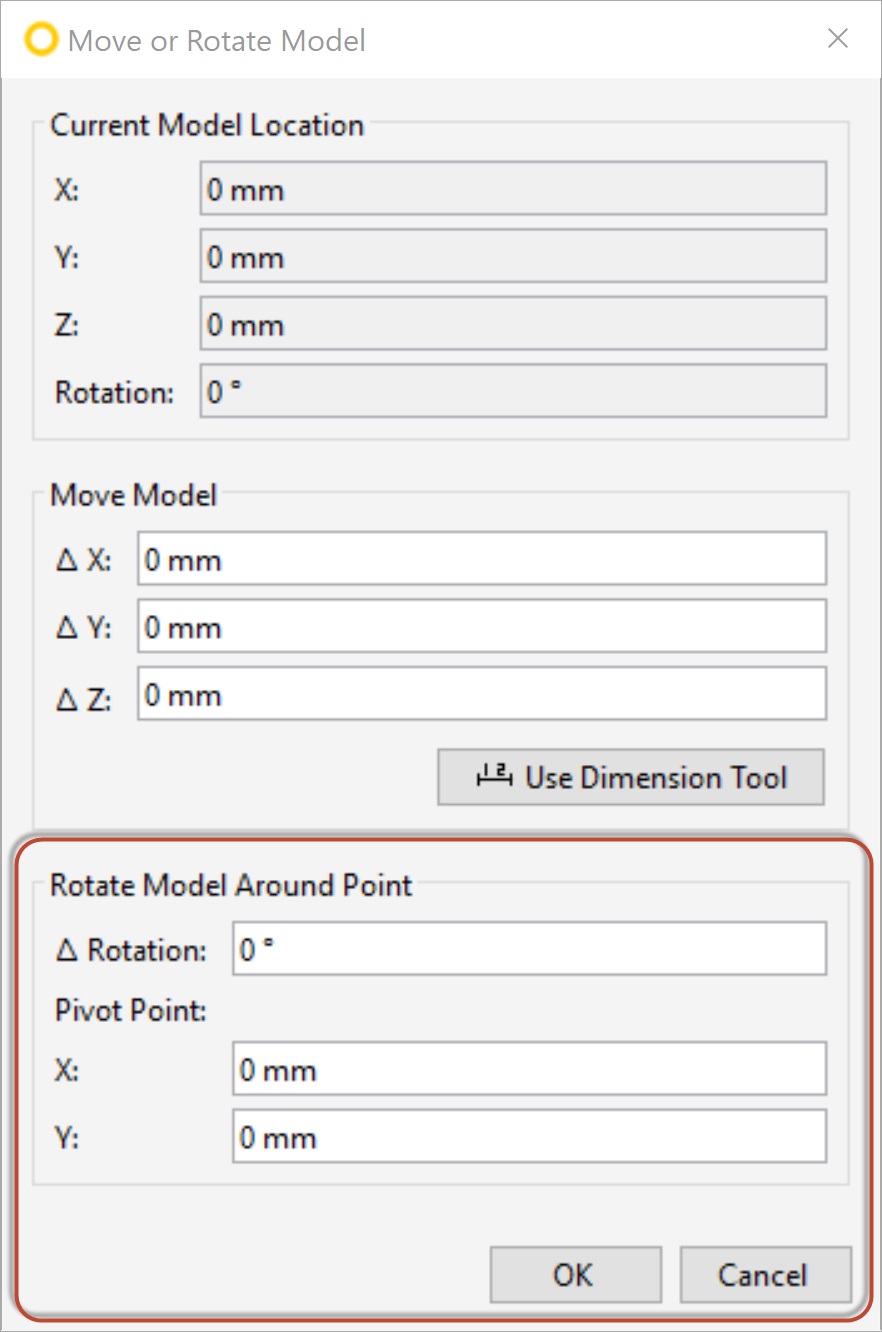Focus the Δ Rotation input field

529,949
